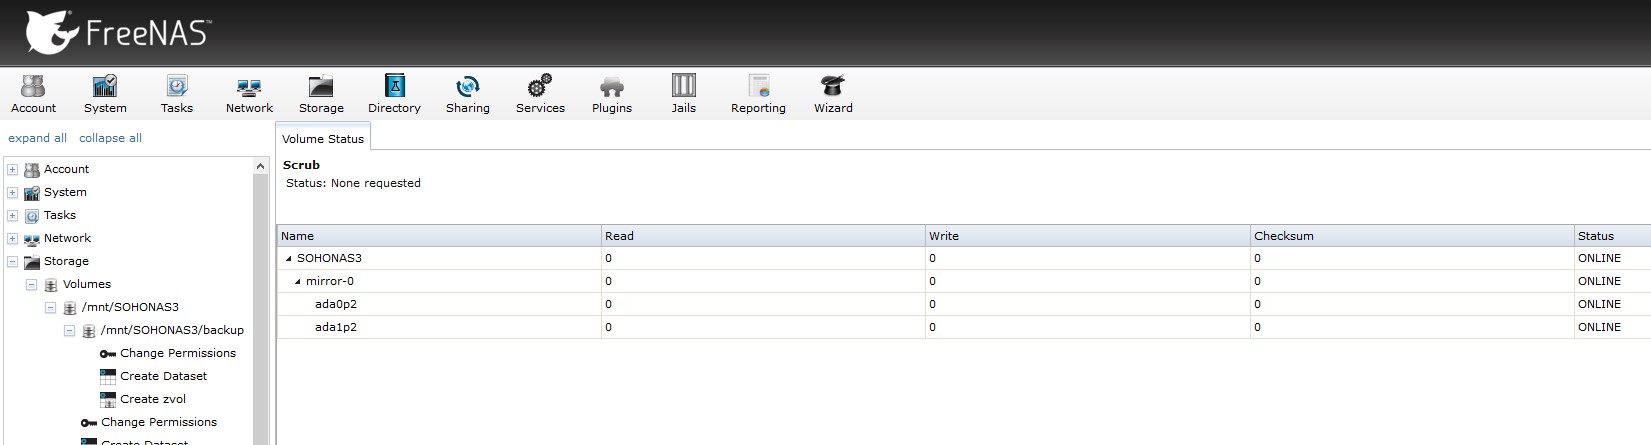Expand the System tree node

tap(12, 193)
